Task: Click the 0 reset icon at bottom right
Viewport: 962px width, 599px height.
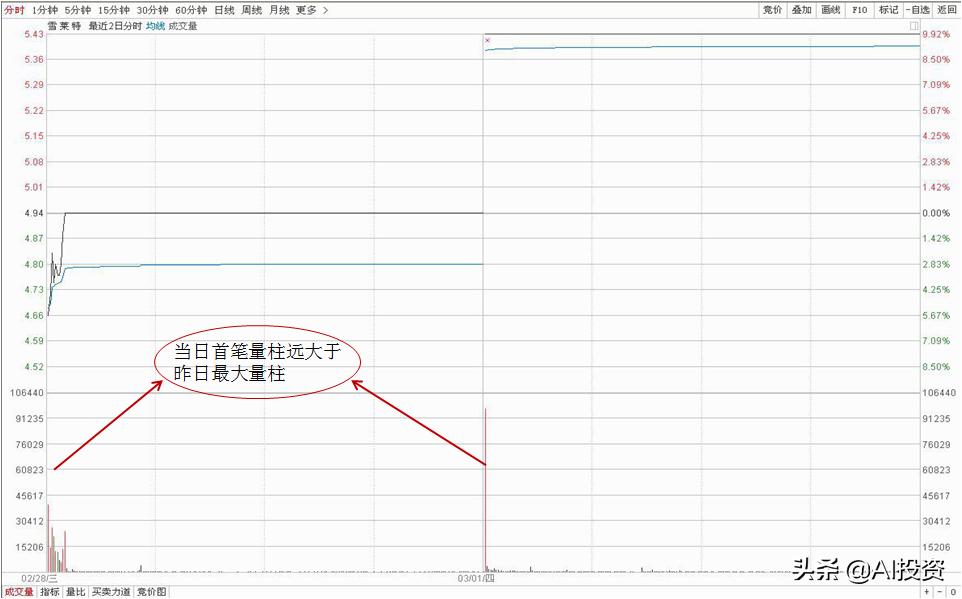Action: 953,592
